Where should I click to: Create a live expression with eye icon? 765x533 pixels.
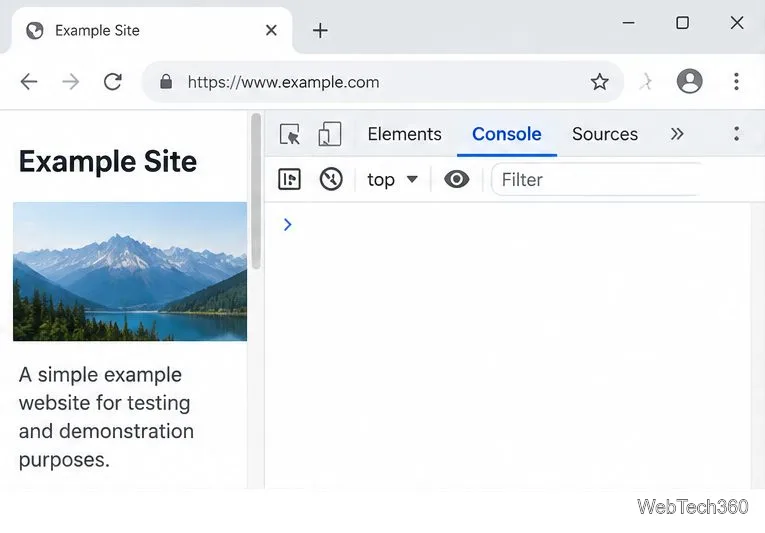point(457,179)
